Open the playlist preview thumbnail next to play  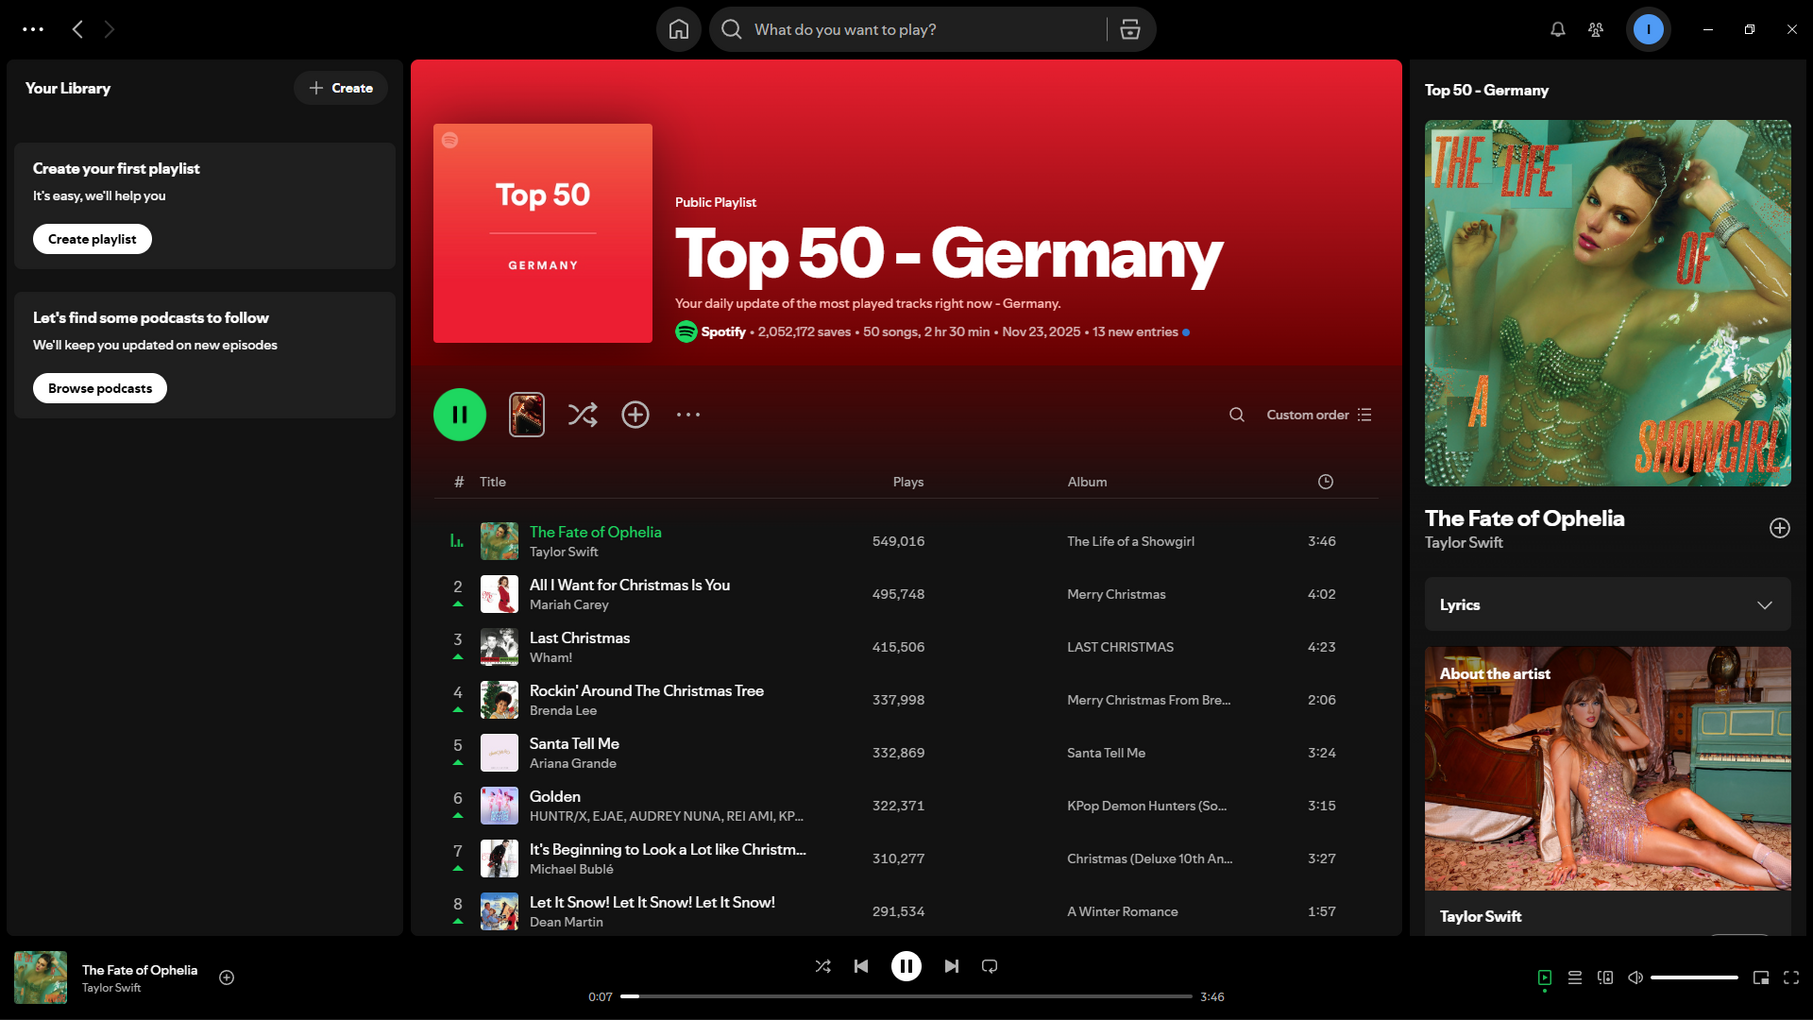(527, 414)
